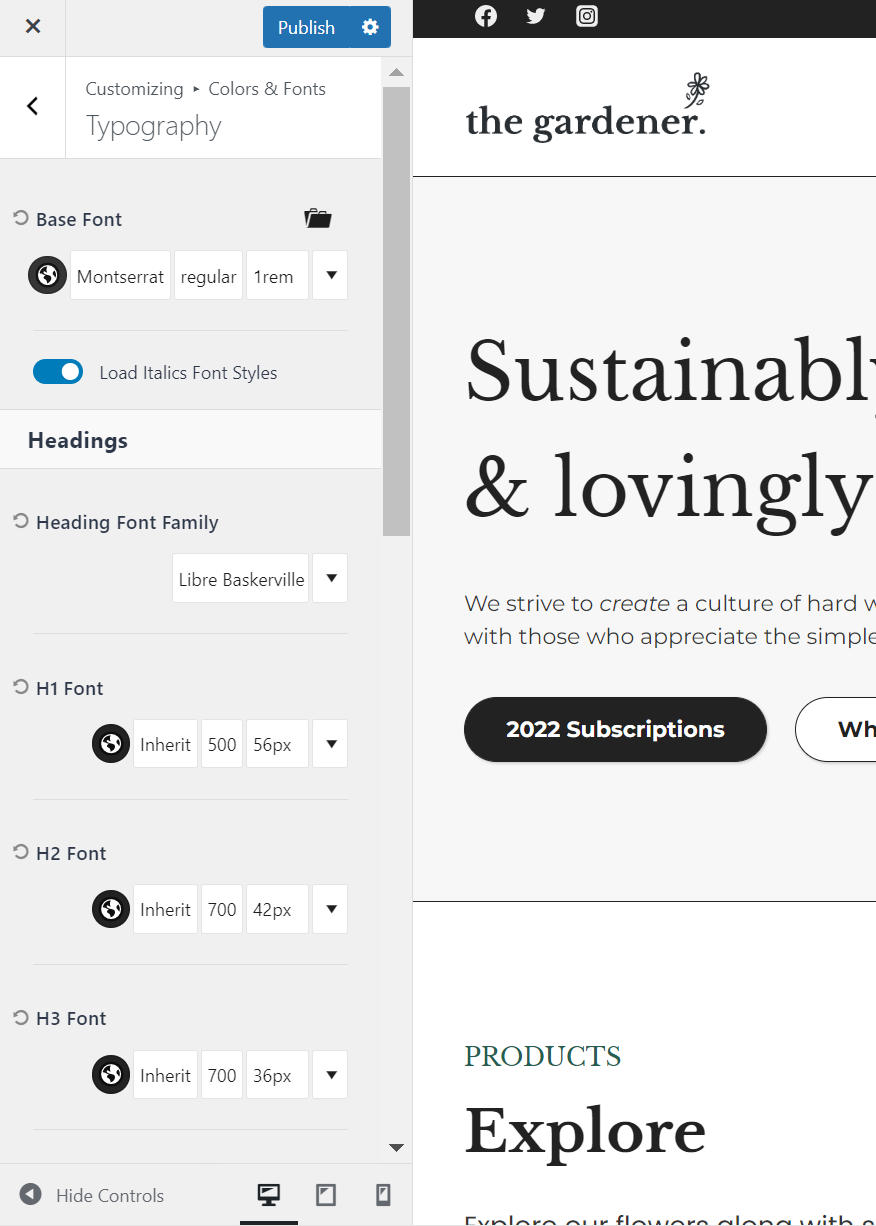Open publish settings gear

370,27
